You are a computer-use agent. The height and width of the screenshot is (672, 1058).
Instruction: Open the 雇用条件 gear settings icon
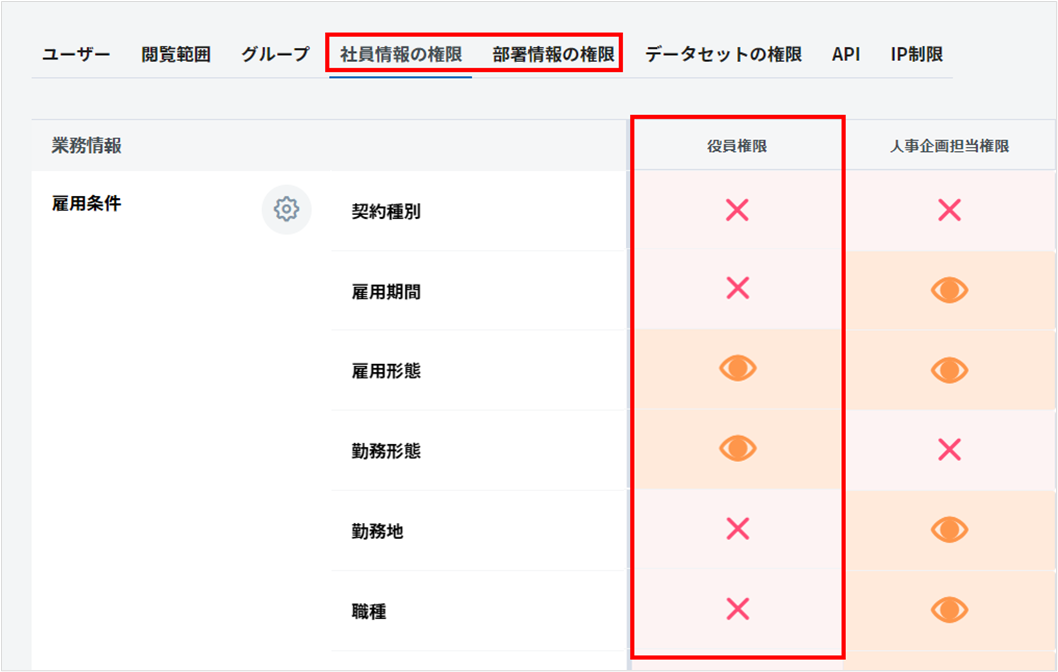coord(287,210)
